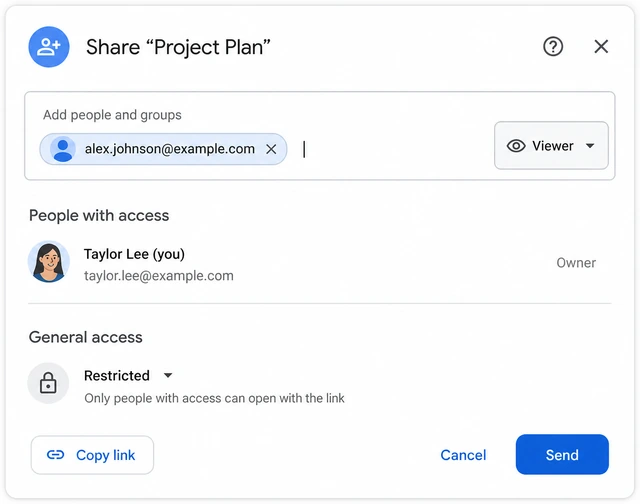Remove alex.johnson@example.com chip
The width and height of the screenshot is (640, 504).
click(x=271, y=149)
